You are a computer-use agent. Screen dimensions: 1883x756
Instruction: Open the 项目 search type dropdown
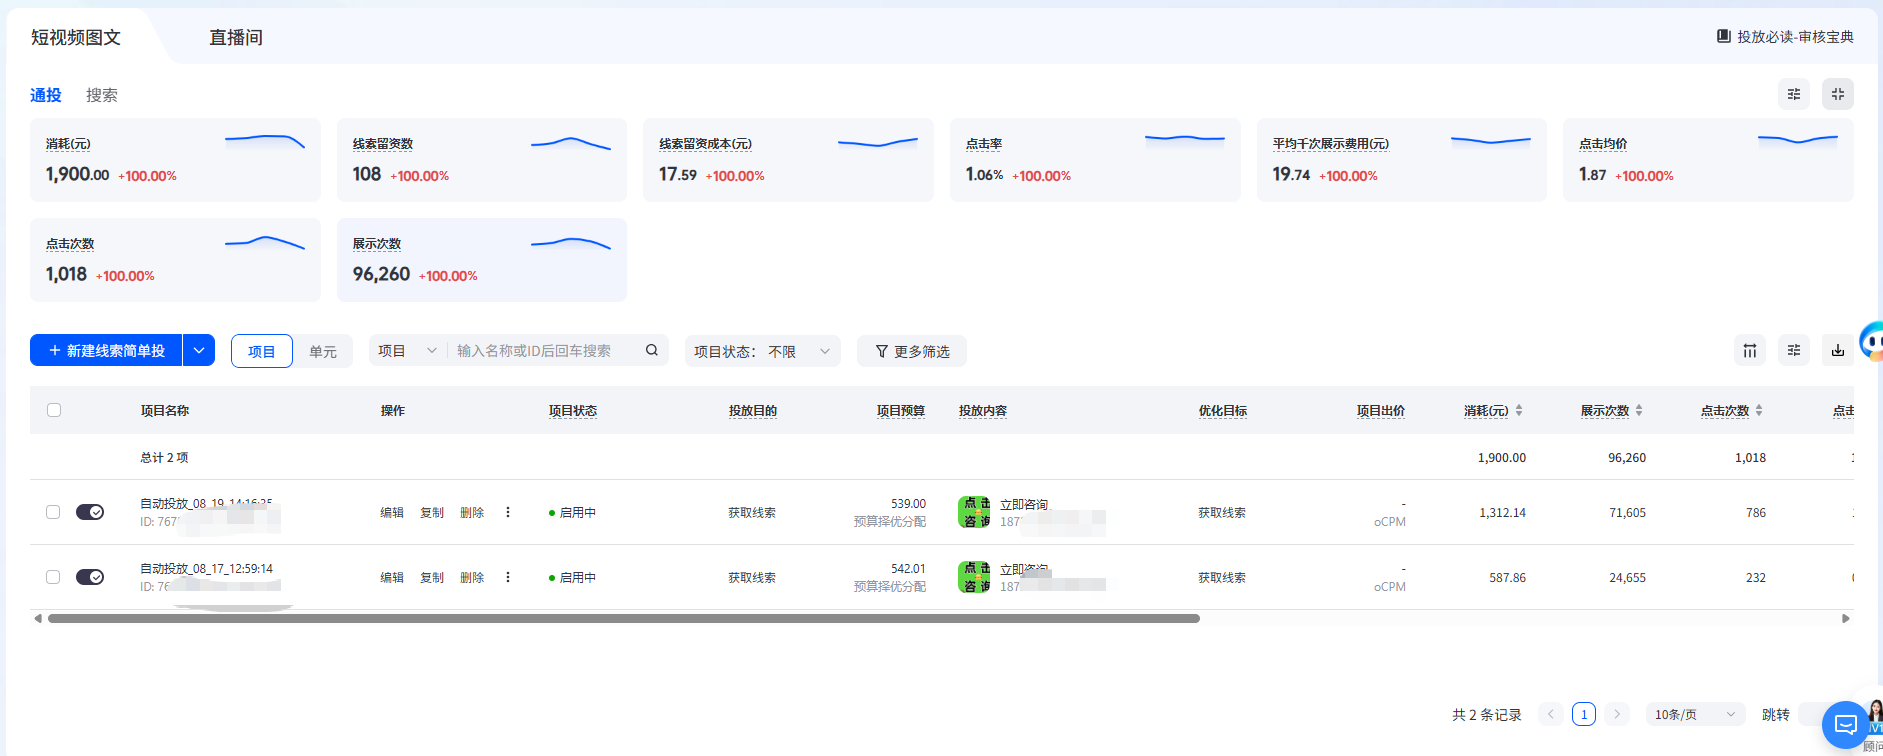click(x=408, y=350)
